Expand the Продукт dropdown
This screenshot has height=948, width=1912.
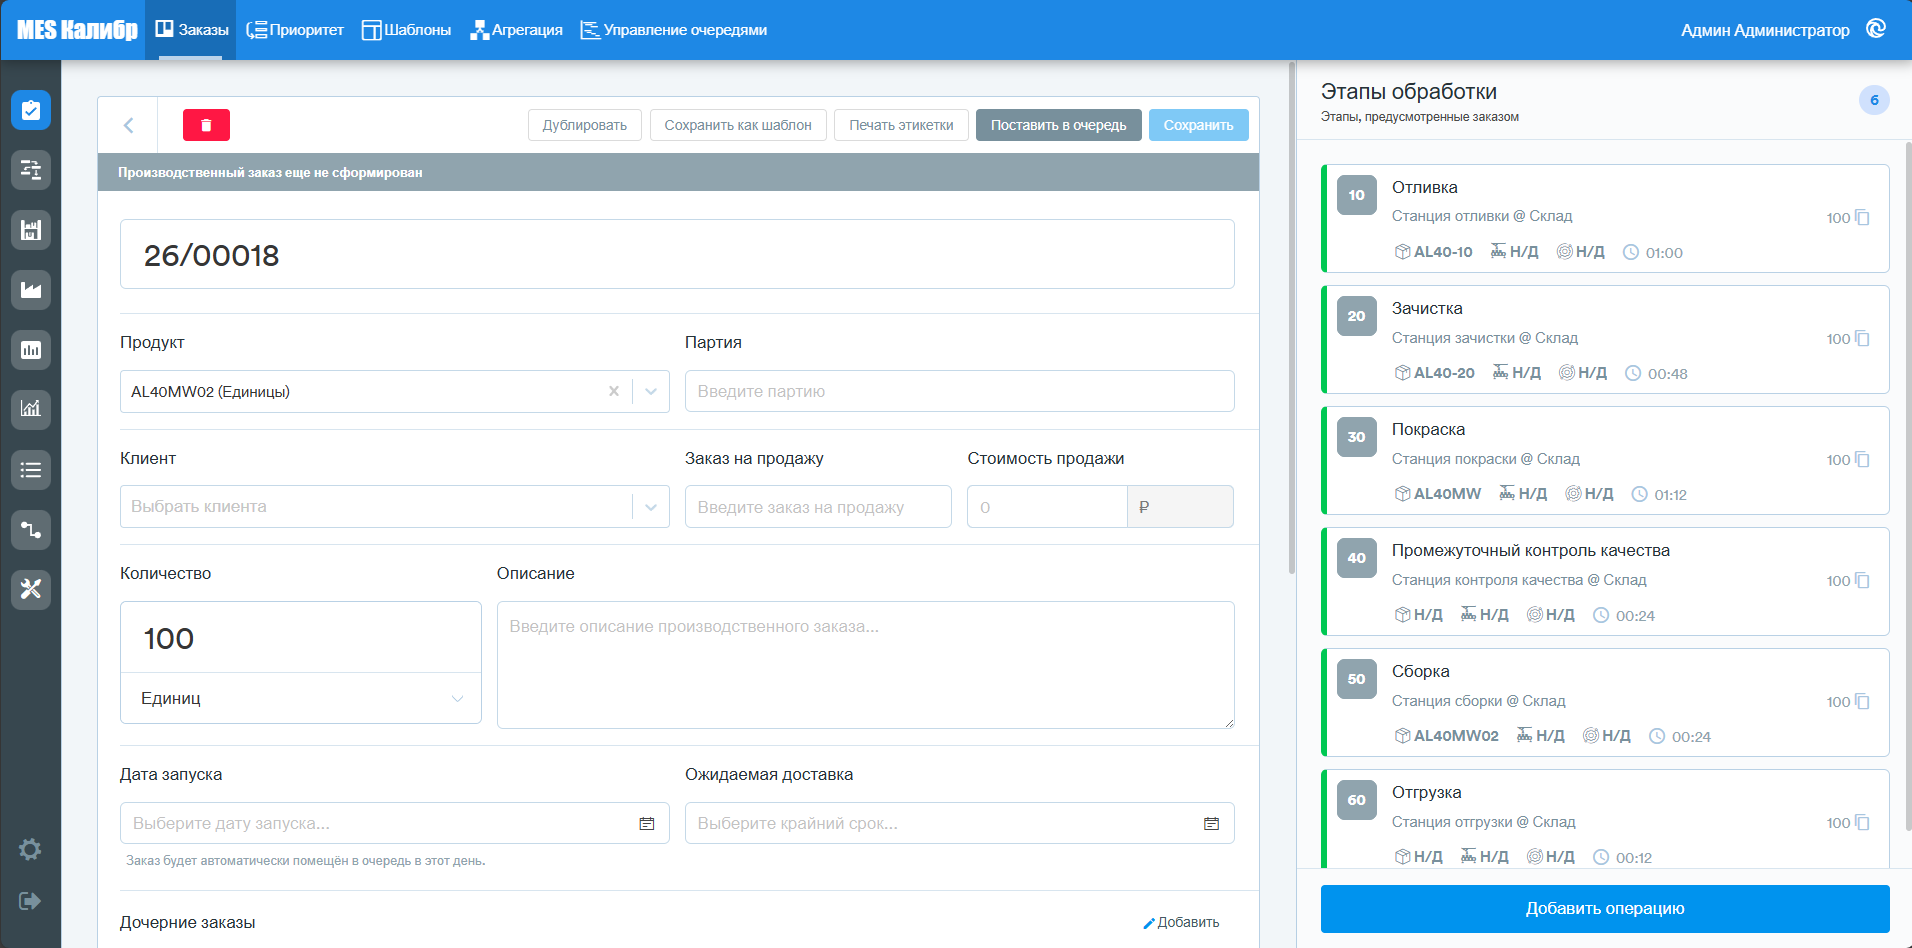point(651,391)
